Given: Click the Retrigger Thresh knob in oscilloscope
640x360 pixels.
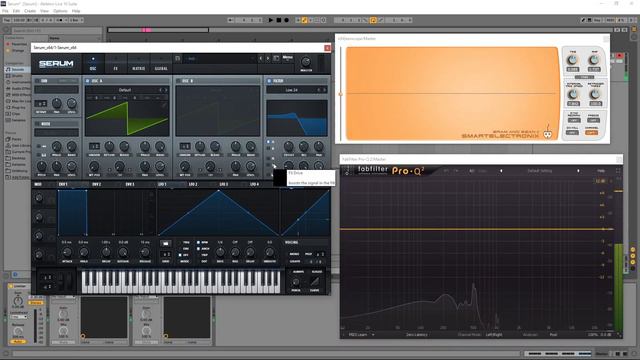Looking at the screenshot, I should 595,94.
